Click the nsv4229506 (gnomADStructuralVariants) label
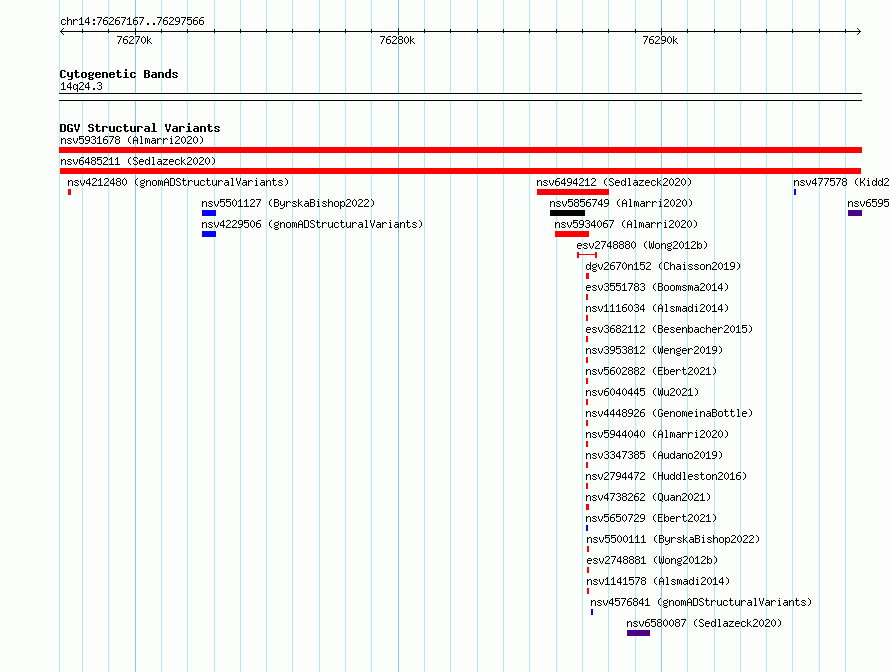 point(312,224)
